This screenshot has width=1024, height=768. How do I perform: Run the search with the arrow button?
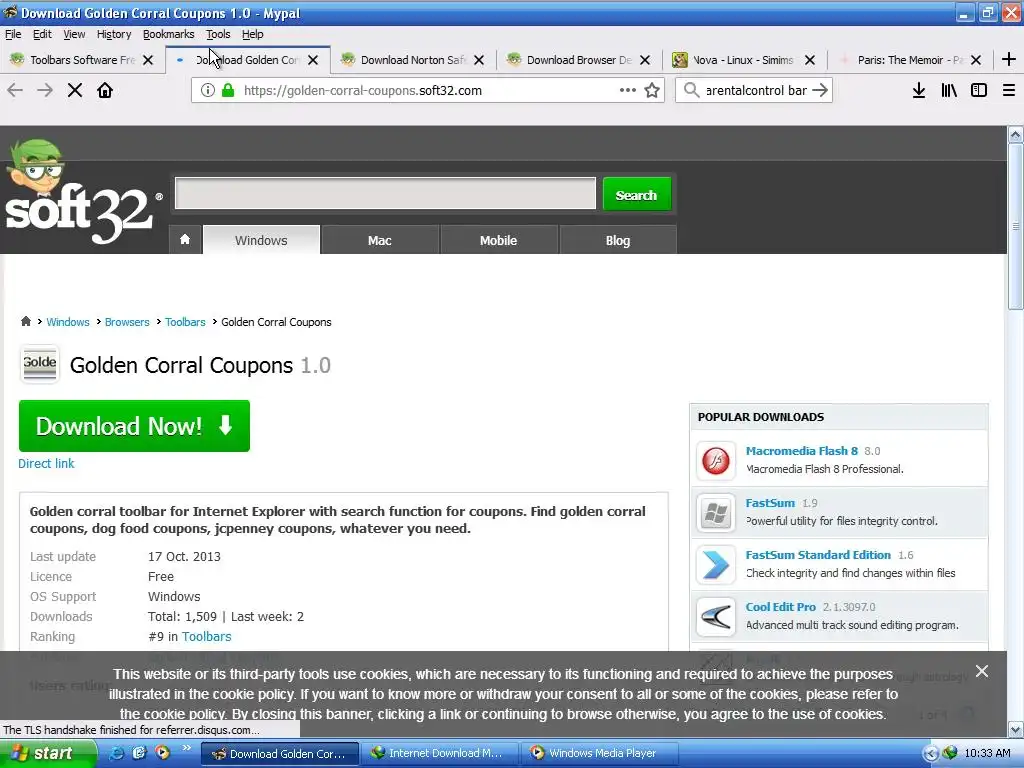tap(820, 90)
